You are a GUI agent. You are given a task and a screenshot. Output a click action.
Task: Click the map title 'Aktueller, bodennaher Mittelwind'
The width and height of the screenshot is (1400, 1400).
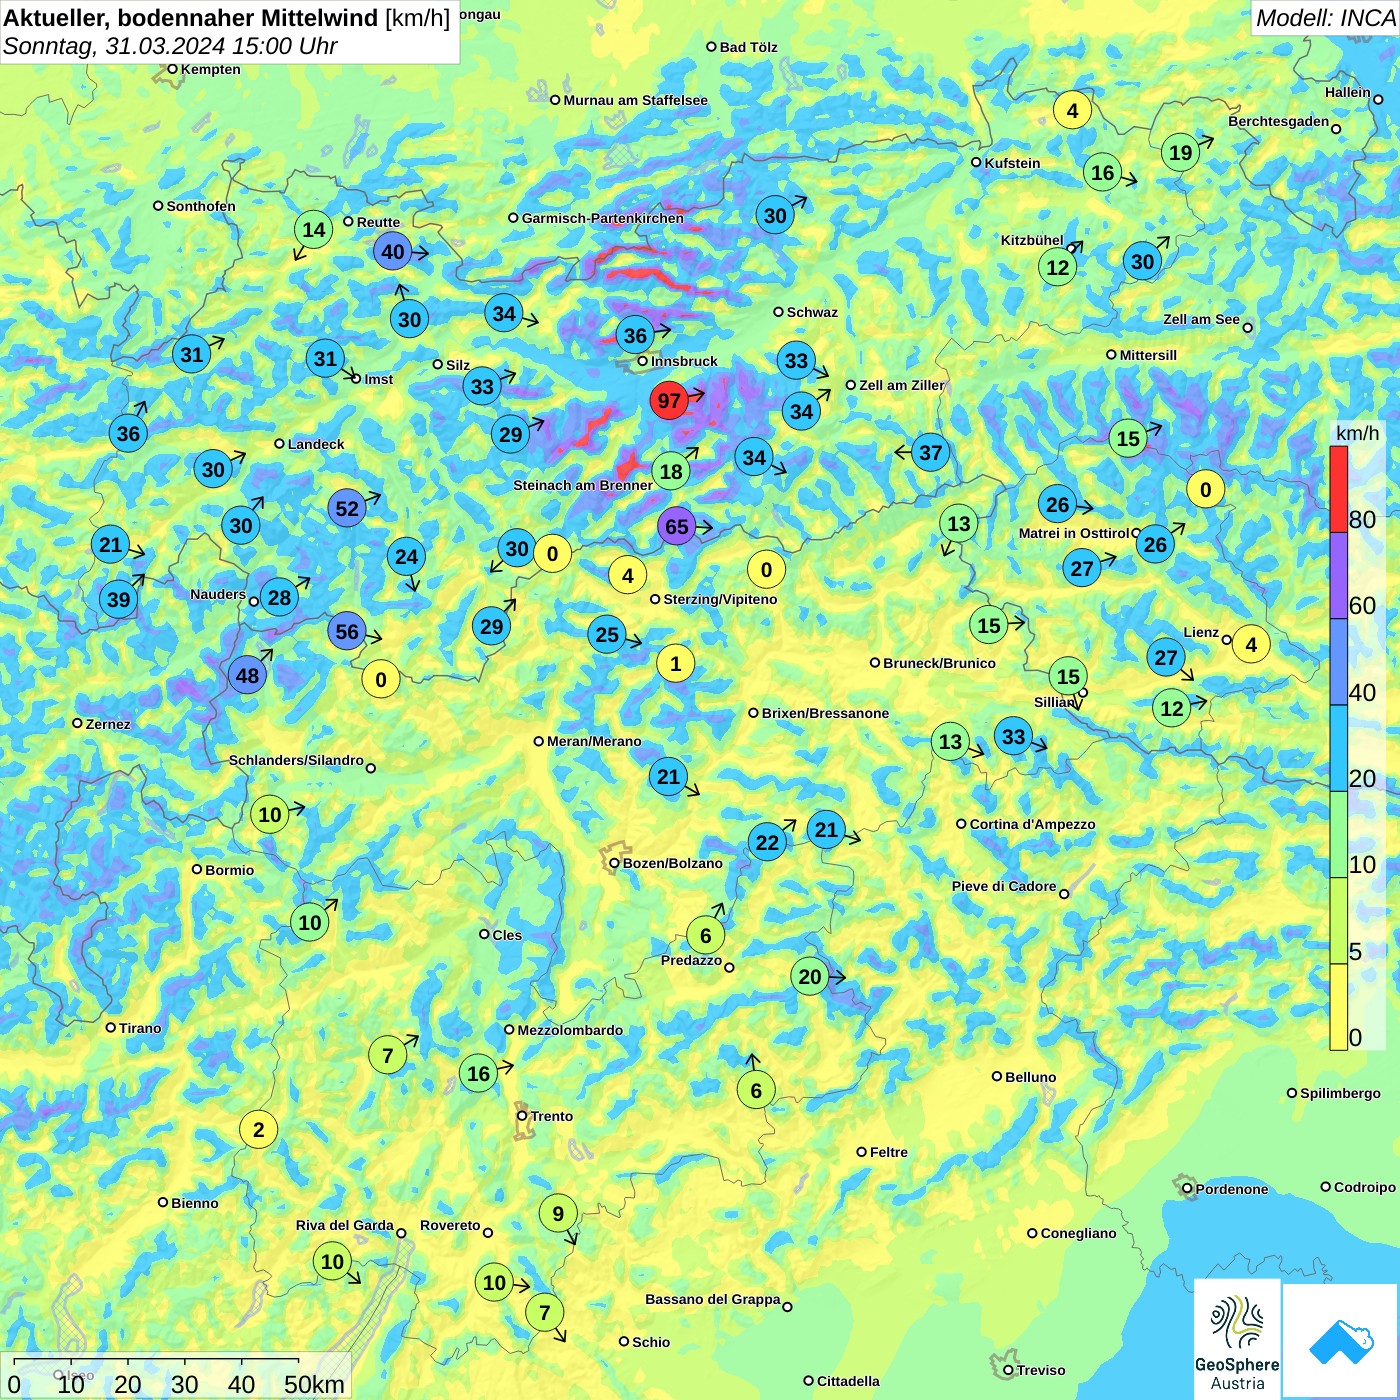(x=191, y=18)
